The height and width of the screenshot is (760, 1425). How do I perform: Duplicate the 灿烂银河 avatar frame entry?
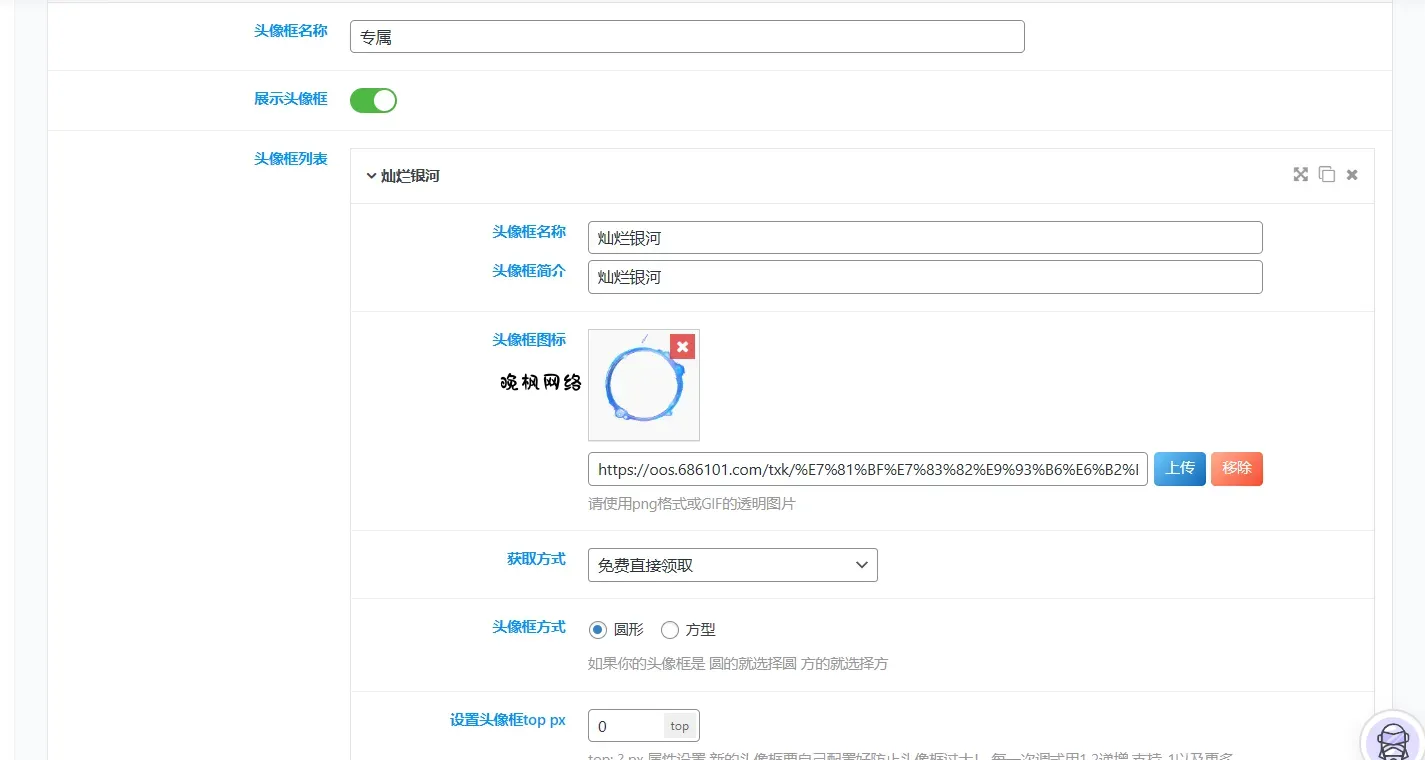[1326, 175]
